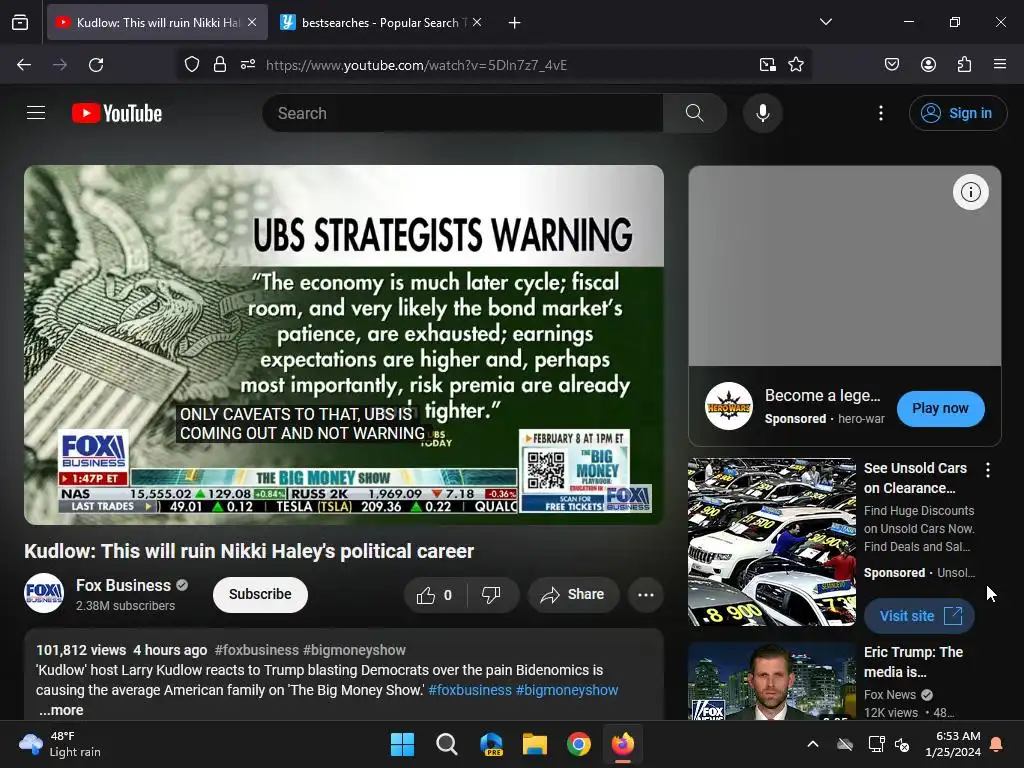Close the Kudlow YouTube tab
The image size is (1024, 768).
(x=252, y=23)
